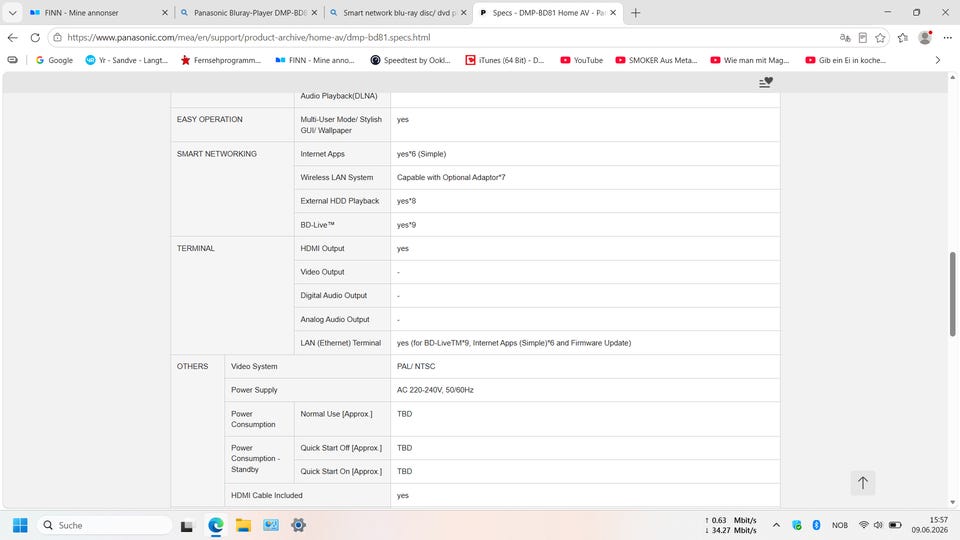Go back to the previous page
Image resolution: width=960 pixels, height=540 pixels.
[x=13, y=37]
